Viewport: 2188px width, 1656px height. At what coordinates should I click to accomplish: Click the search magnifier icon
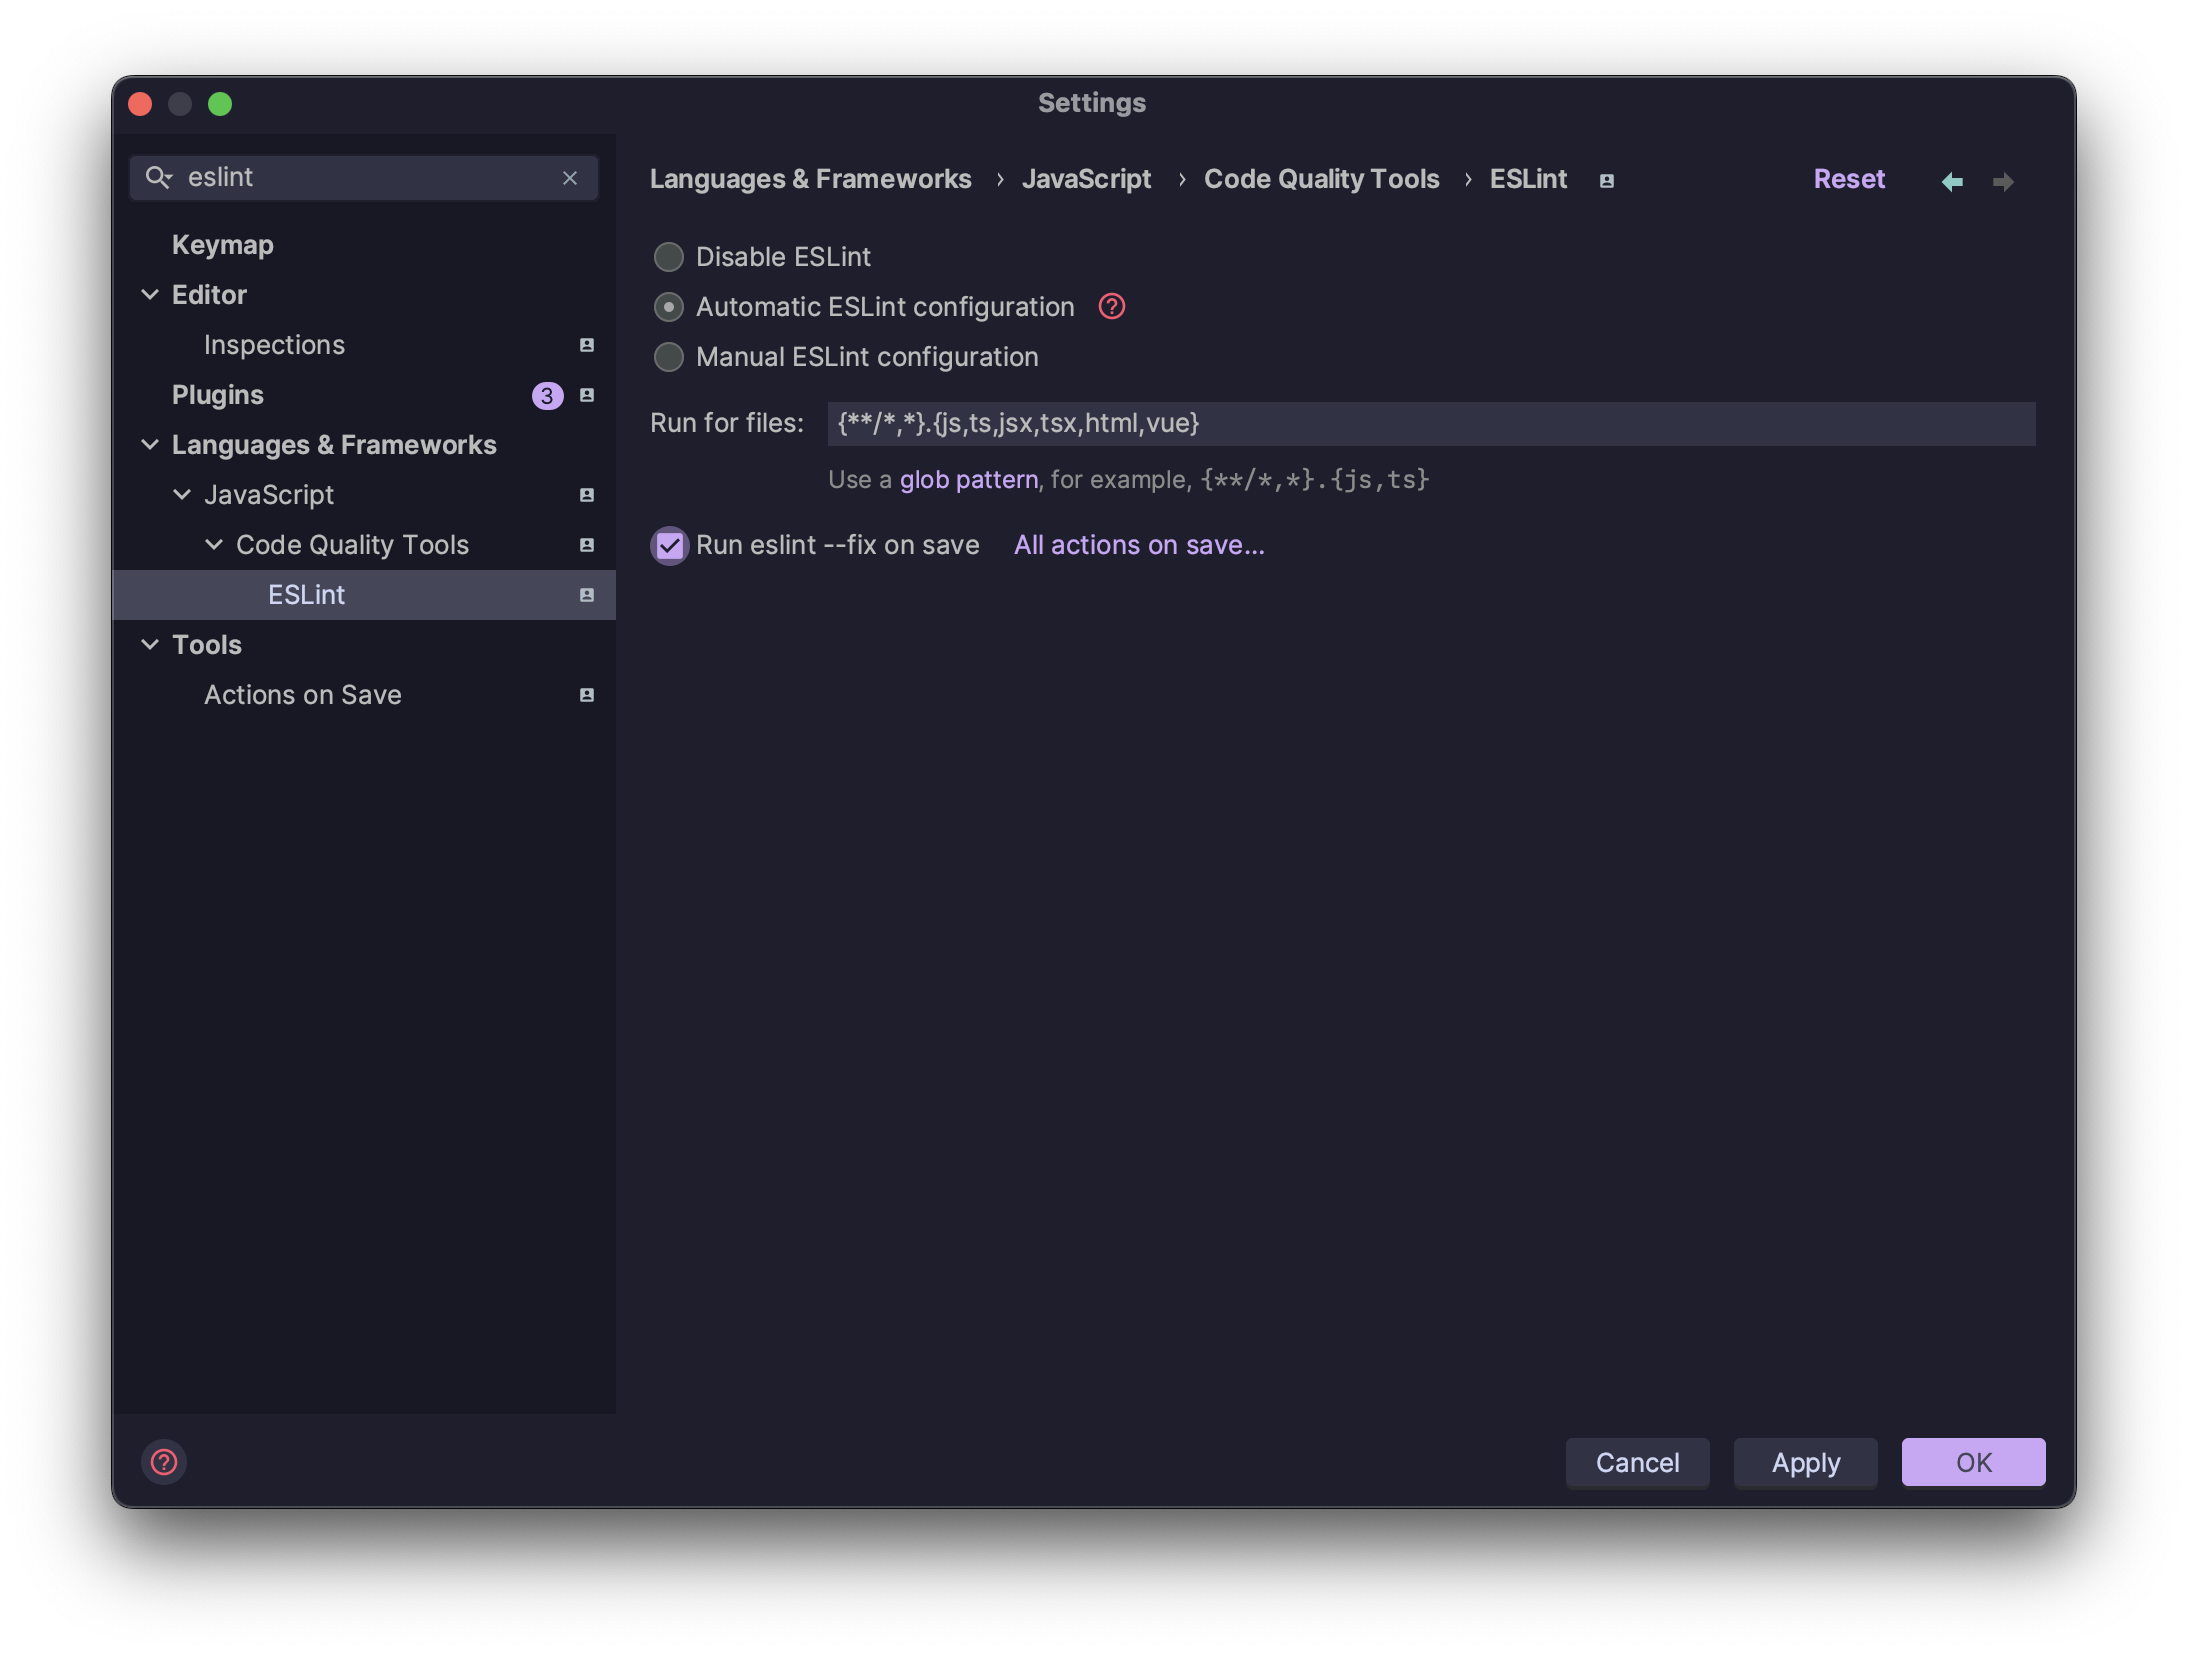coord(160,177)
